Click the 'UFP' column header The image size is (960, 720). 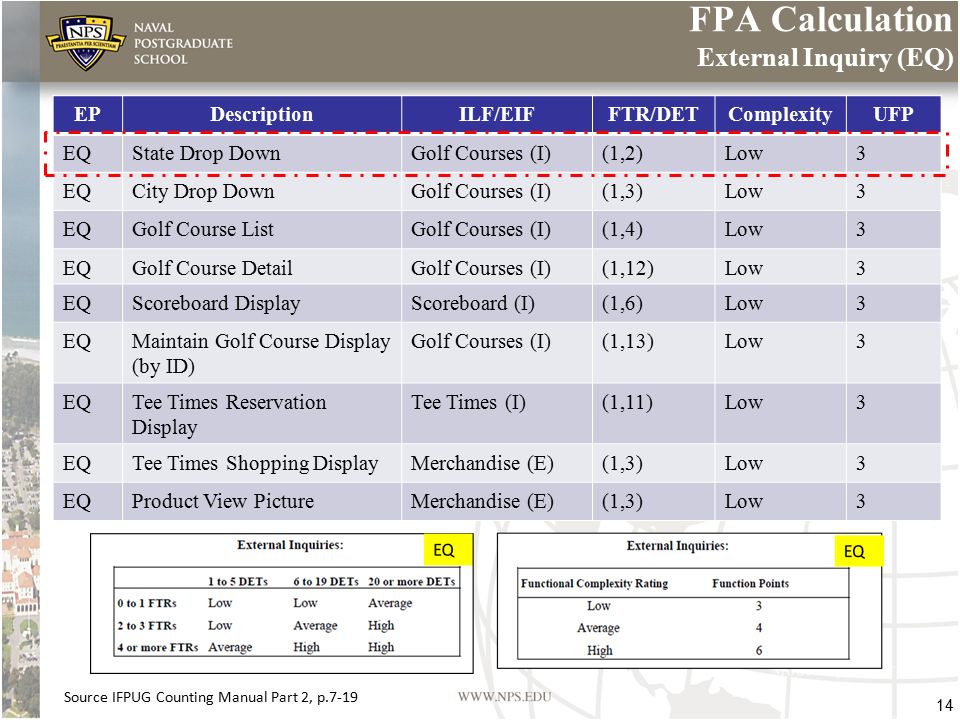pyautogui.click(x=893, y=114)
